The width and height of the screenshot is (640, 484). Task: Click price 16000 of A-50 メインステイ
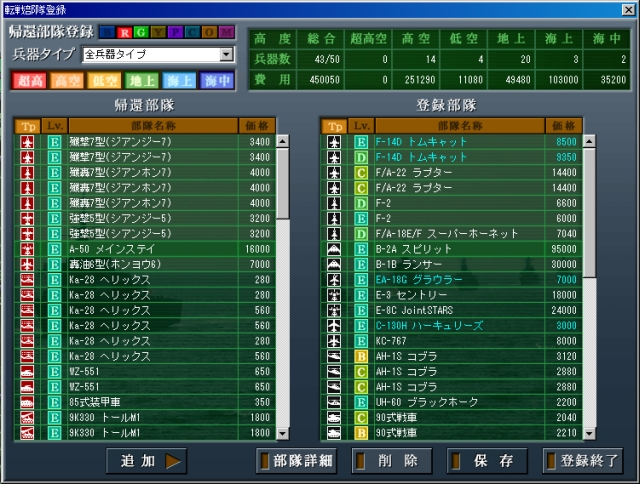(x=257, y=249)
